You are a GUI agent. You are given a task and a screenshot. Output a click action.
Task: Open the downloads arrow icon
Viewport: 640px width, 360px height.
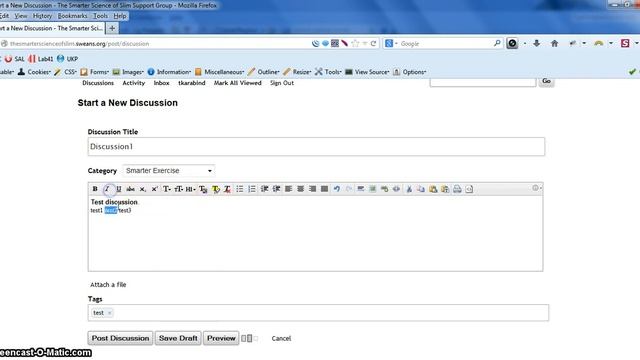point(537,43)
